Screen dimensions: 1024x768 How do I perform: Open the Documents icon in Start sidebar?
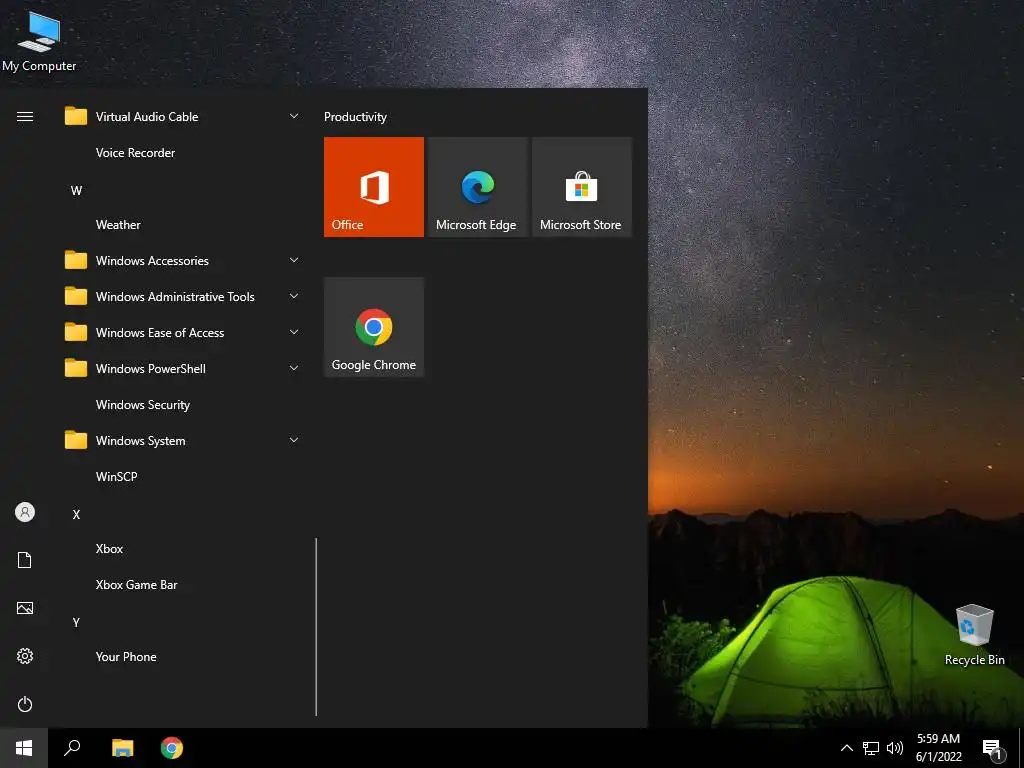(25, 560)
